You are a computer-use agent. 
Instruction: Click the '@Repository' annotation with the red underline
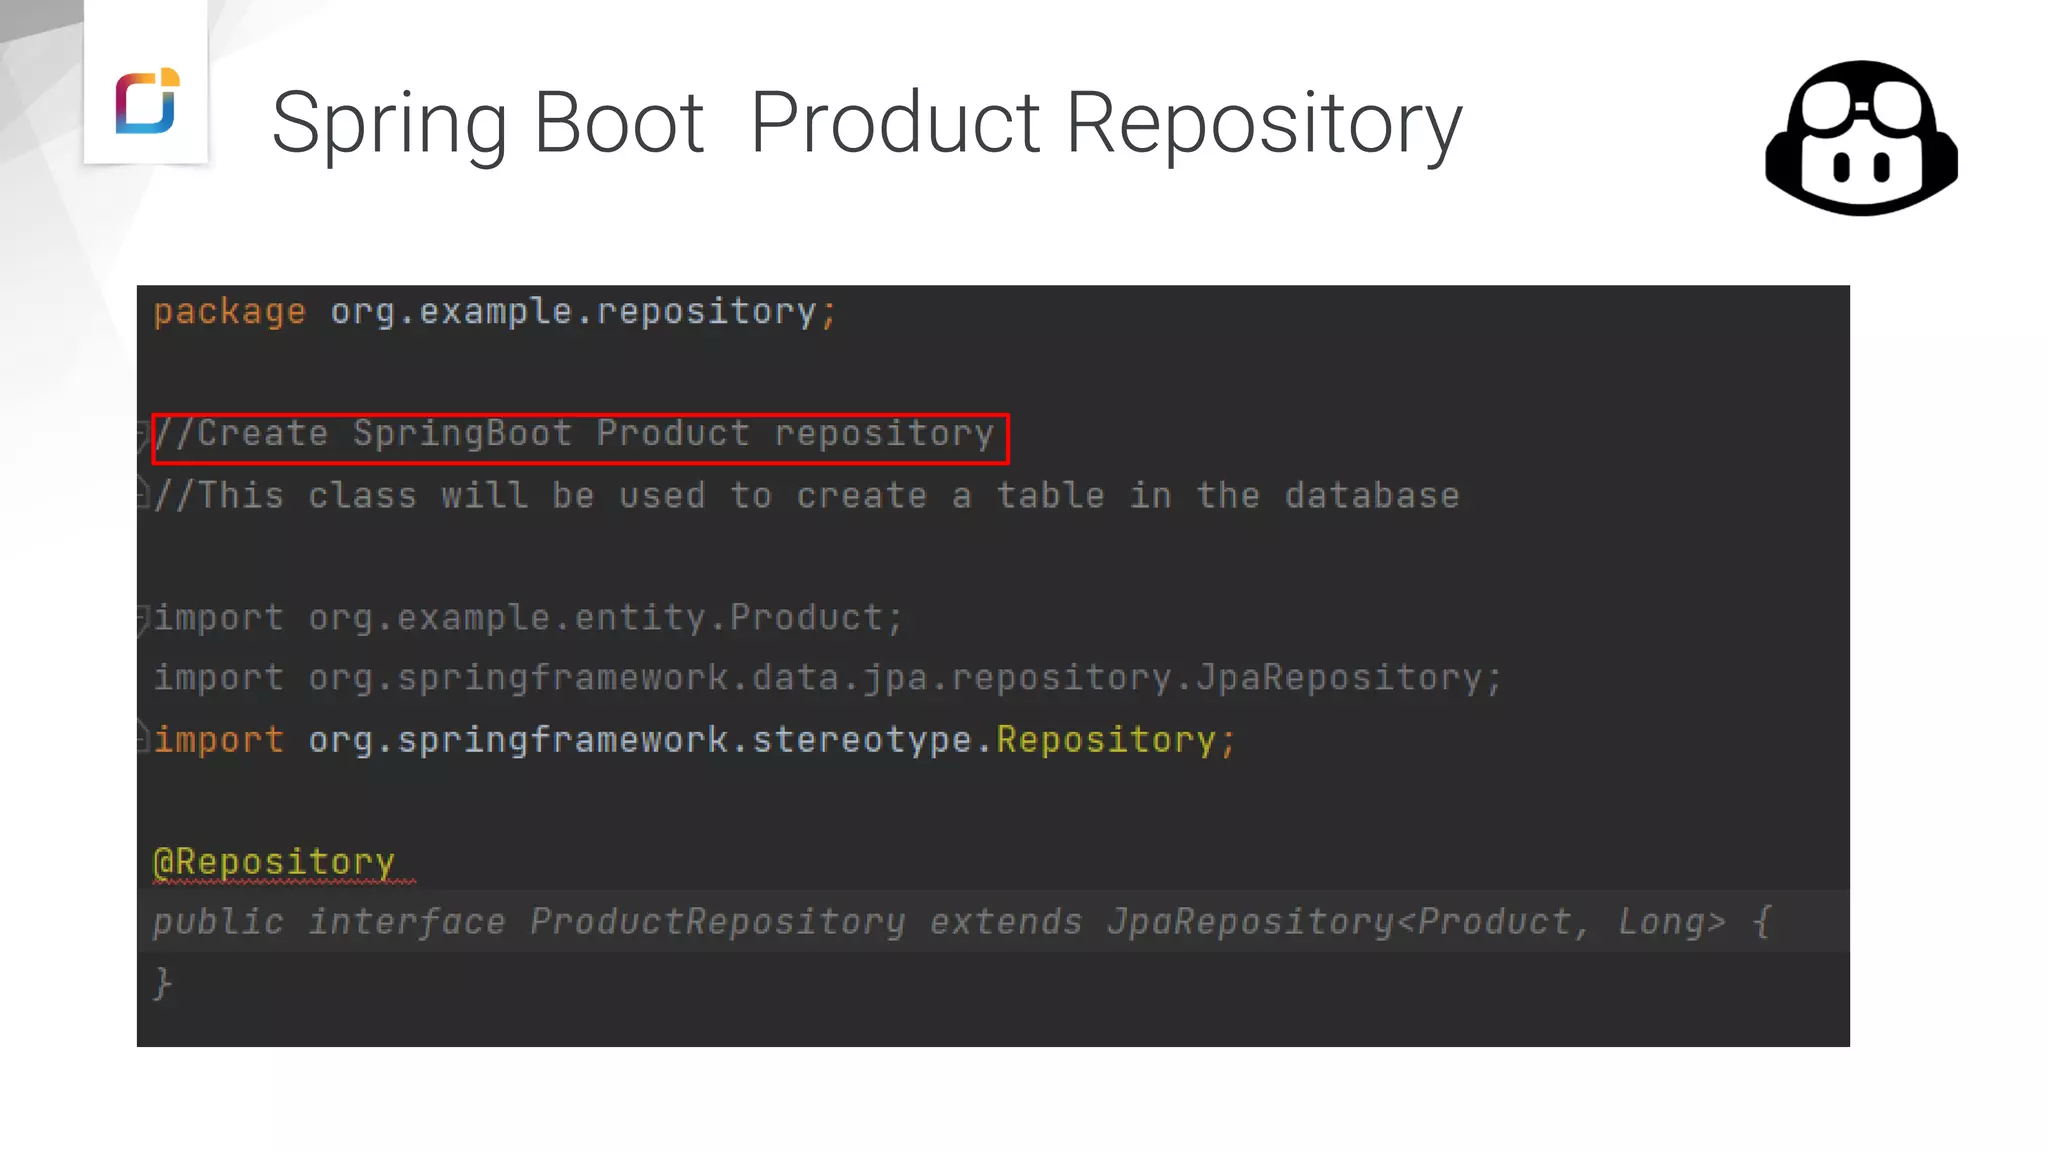[x=275, y=862]
